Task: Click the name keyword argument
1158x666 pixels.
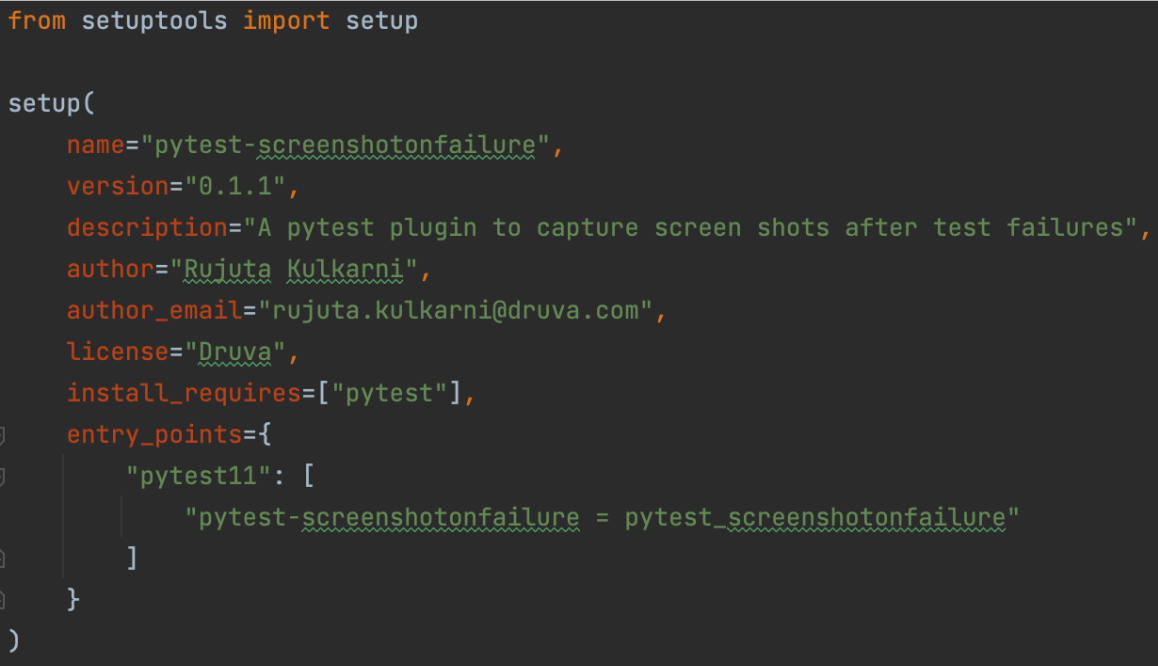Action: pyautogui.click(x=95, y=145)
